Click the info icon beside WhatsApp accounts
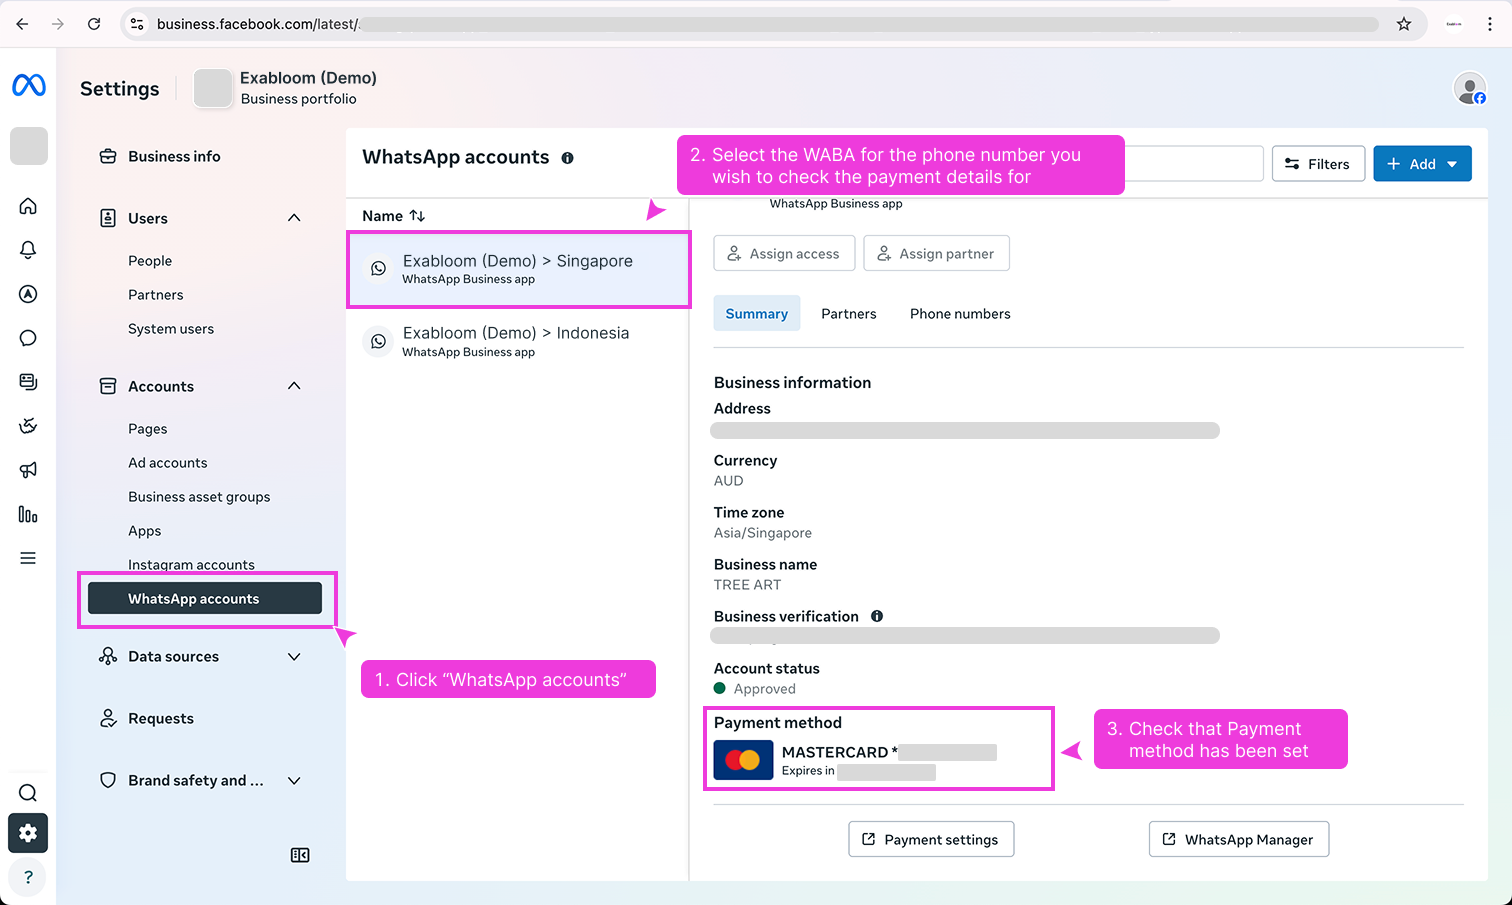Image resolution: width=1512 pixels, height=905 pixels. pos(567,157)
